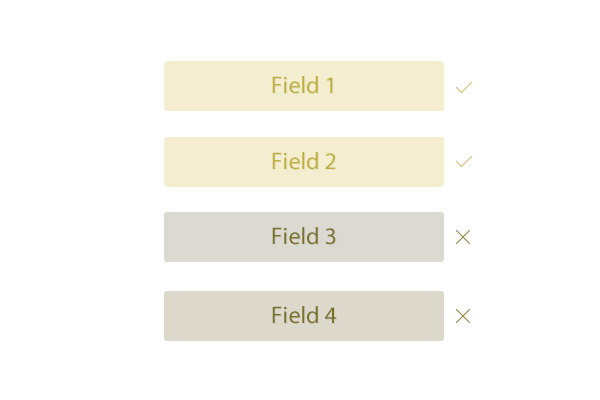Select the gray Field 4 box
This screenshot has height=400, width=600.
[304, 316]
